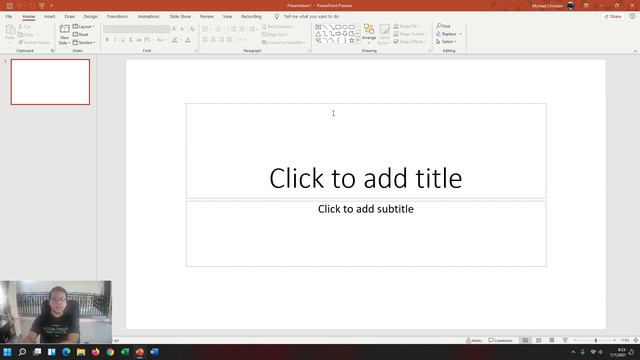Screen dimensions: 640x360
Task: Click Convert to SmartArt
Action: click(284, 42)
